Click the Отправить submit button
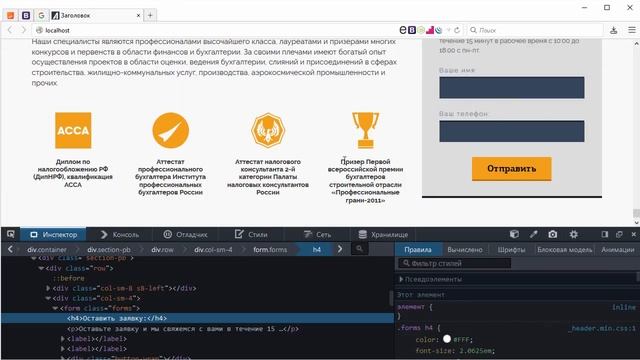Screen dimensions: 640x360 tap(511, 168)
